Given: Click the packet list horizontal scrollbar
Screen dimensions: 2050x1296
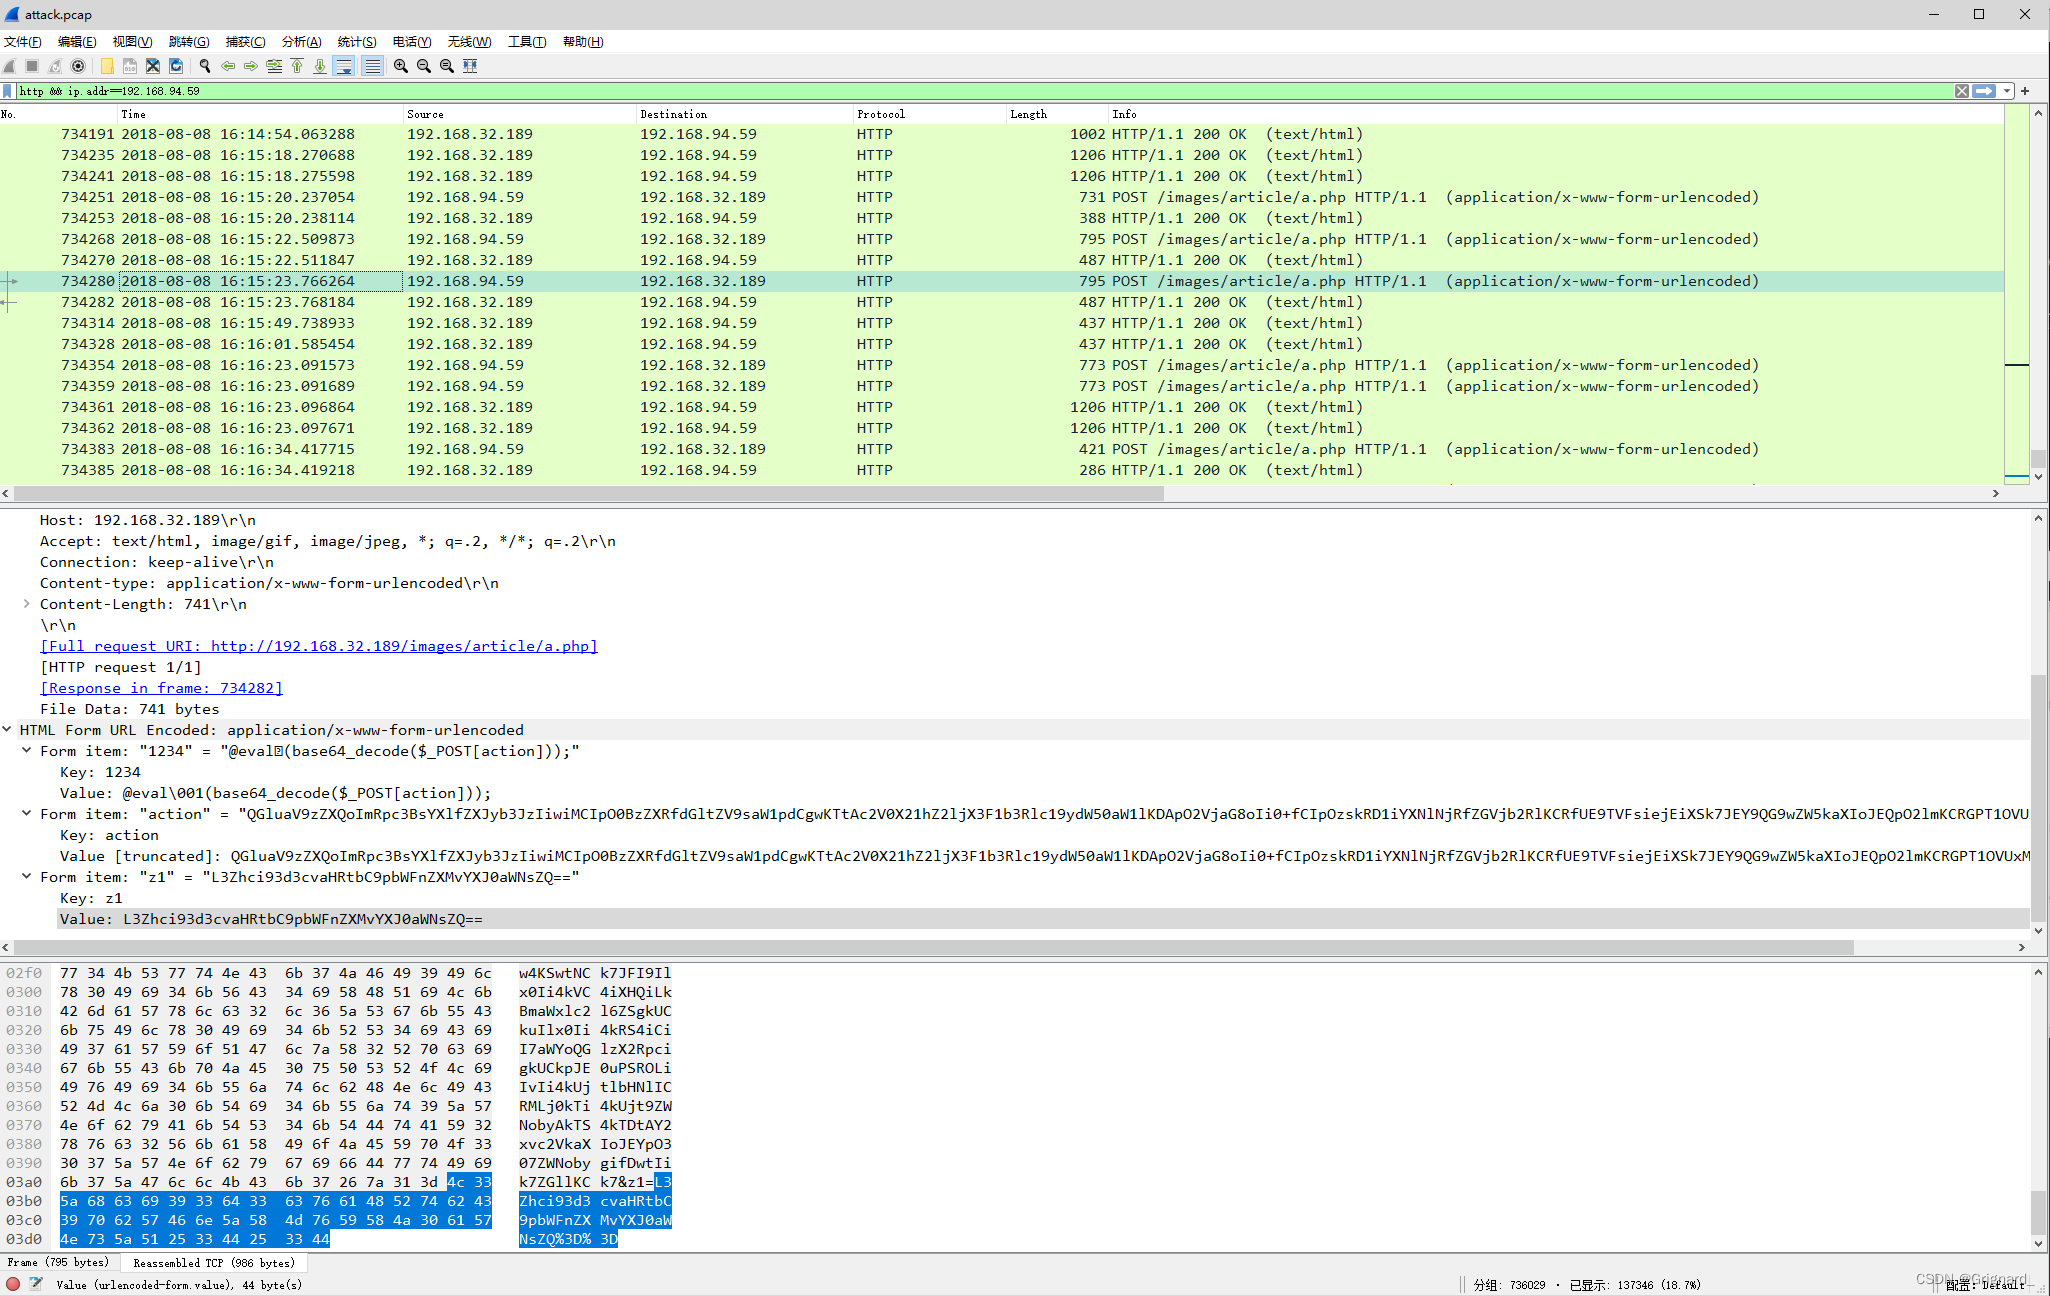Looking at the screenshot, I should pos(589,493).
